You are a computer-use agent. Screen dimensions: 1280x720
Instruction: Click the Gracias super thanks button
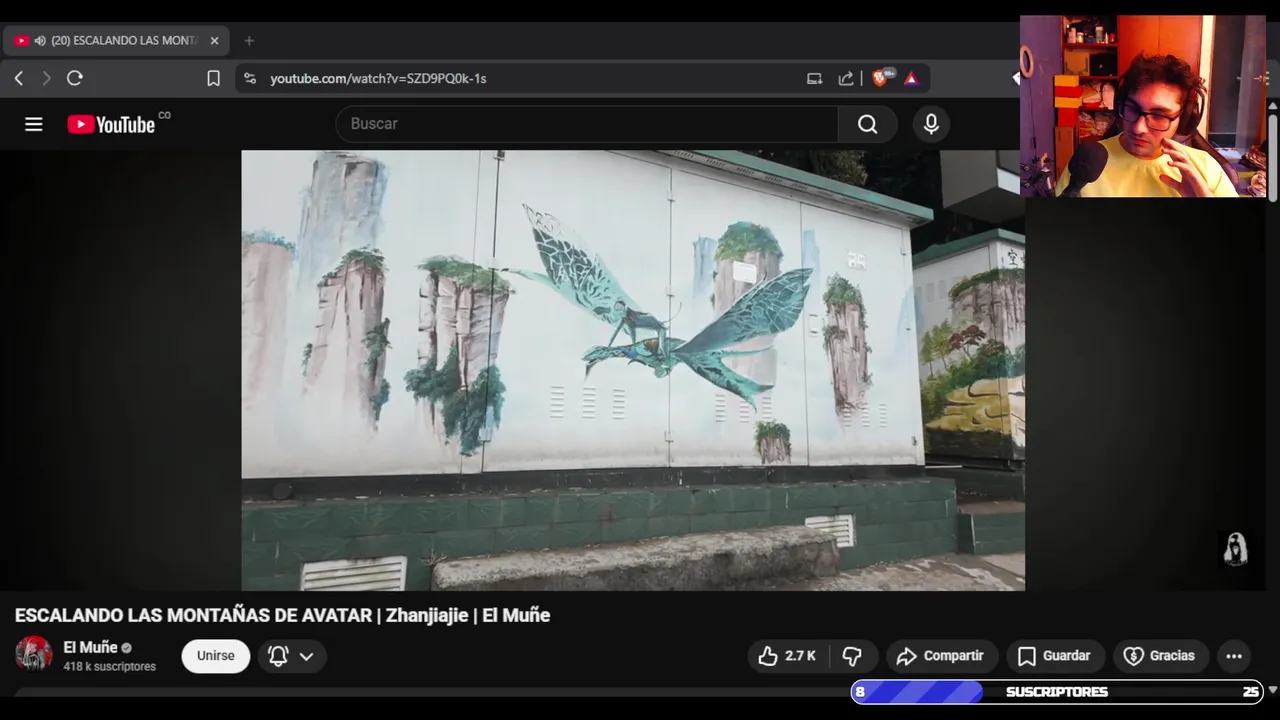pos(1161,656)
